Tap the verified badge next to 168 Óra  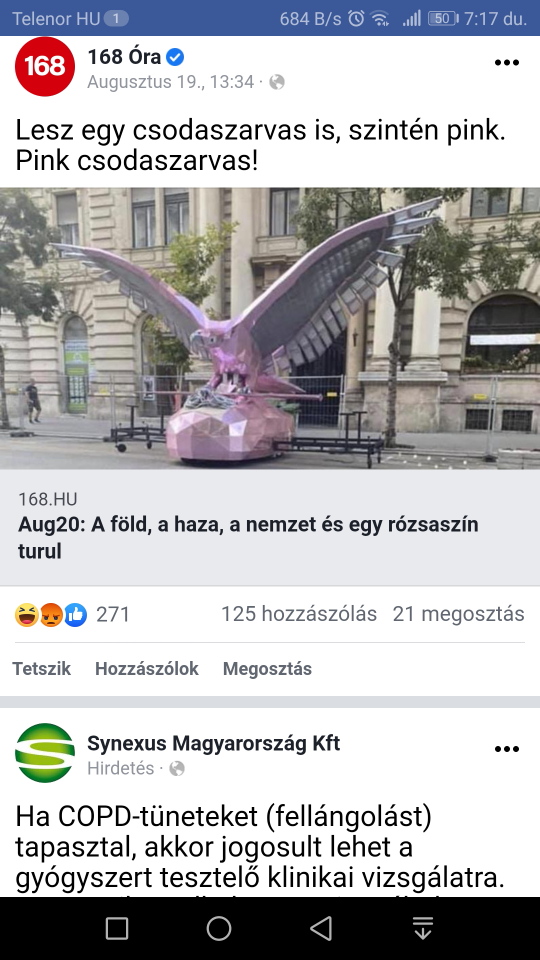coord(175,58)
